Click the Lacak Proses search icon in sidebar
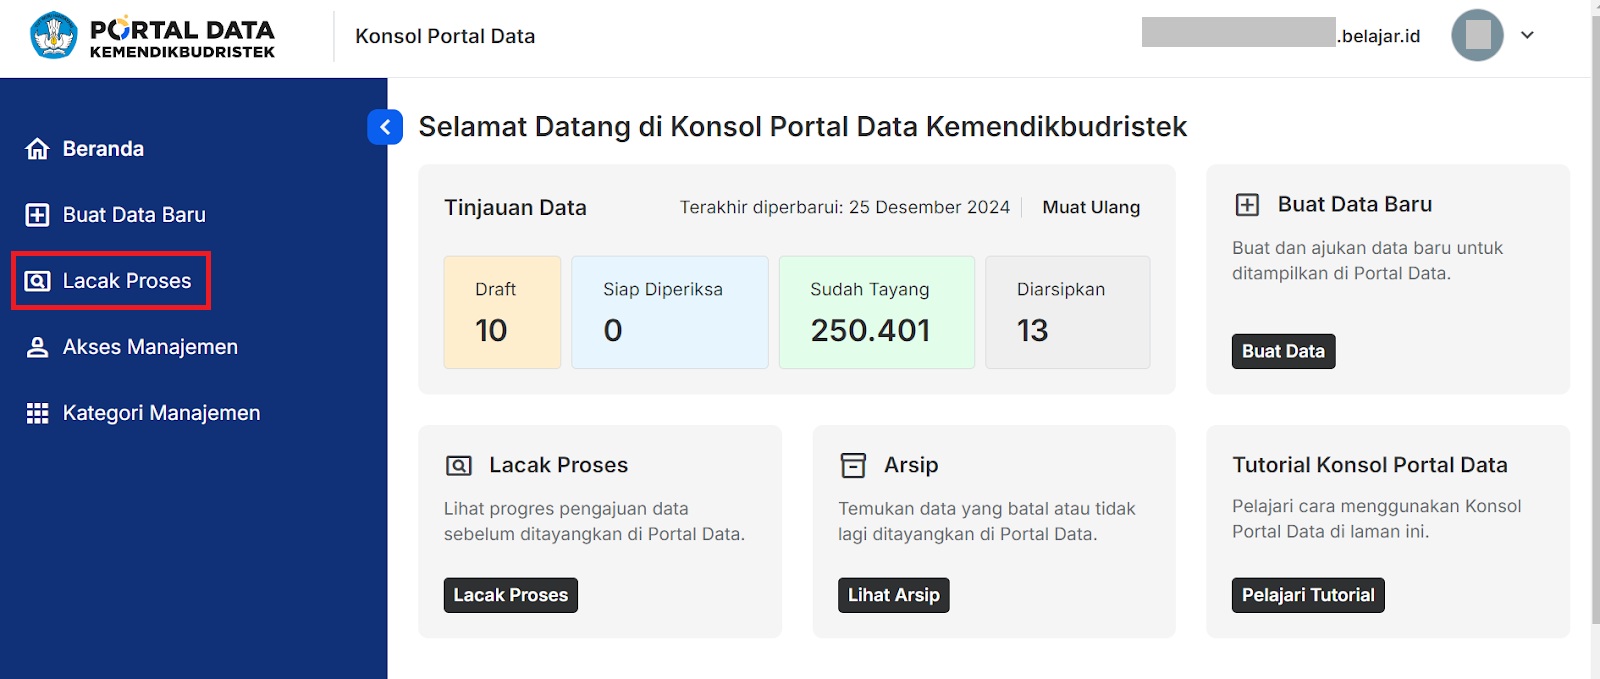This screenshot has width=1600, height=679. click(x=37, y=281)
